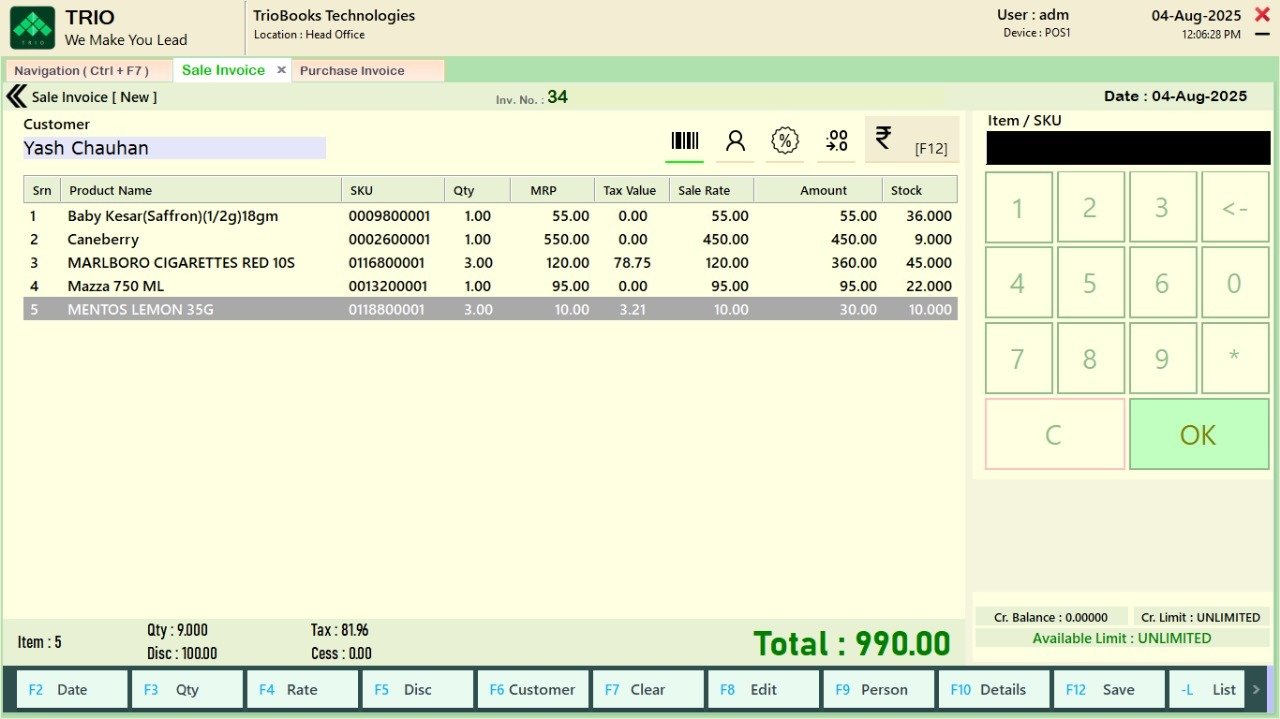Open the percent discount icon
The height and width of the screenshot is (719, 1280).
coord(785,141)
